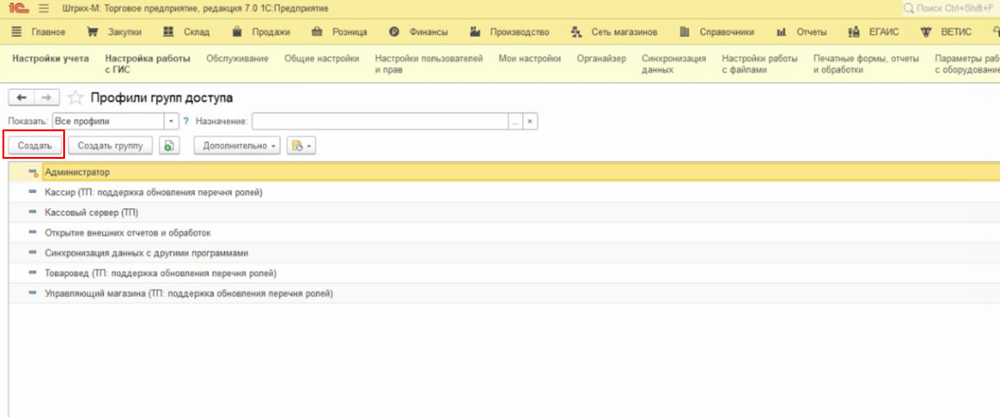Click the copy profile icon button
1000x417 pixels.
[169, 146]
